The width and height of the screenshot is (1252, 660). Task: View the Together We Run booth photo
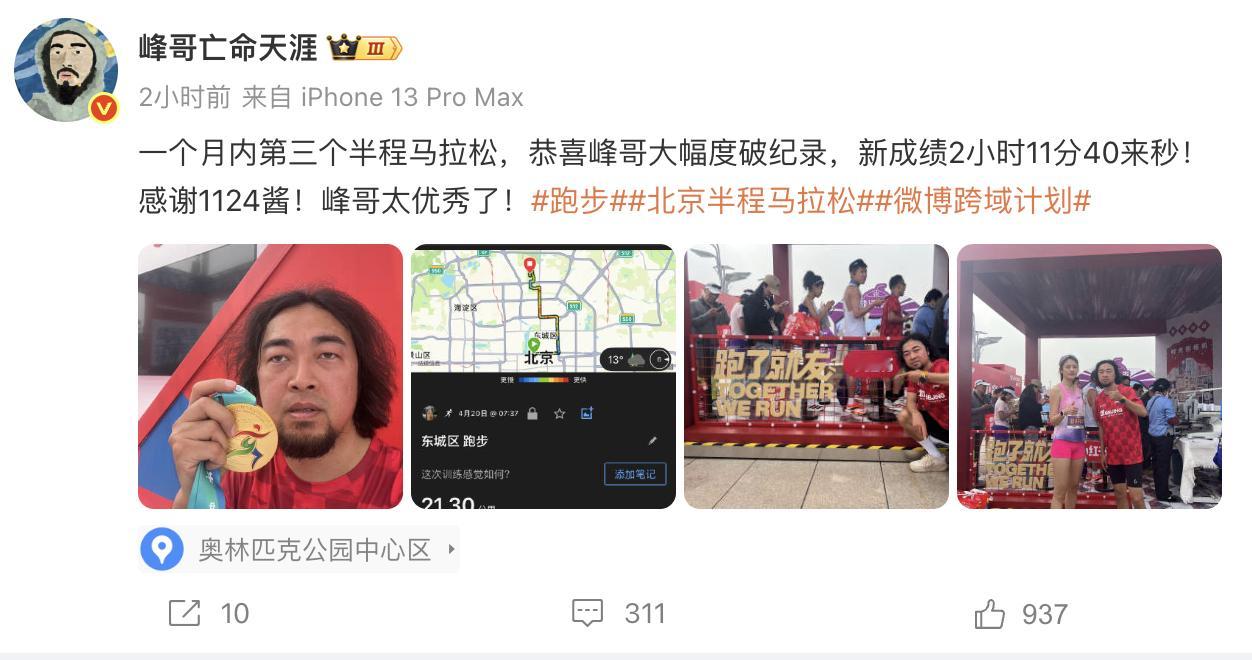coord(816,376)
